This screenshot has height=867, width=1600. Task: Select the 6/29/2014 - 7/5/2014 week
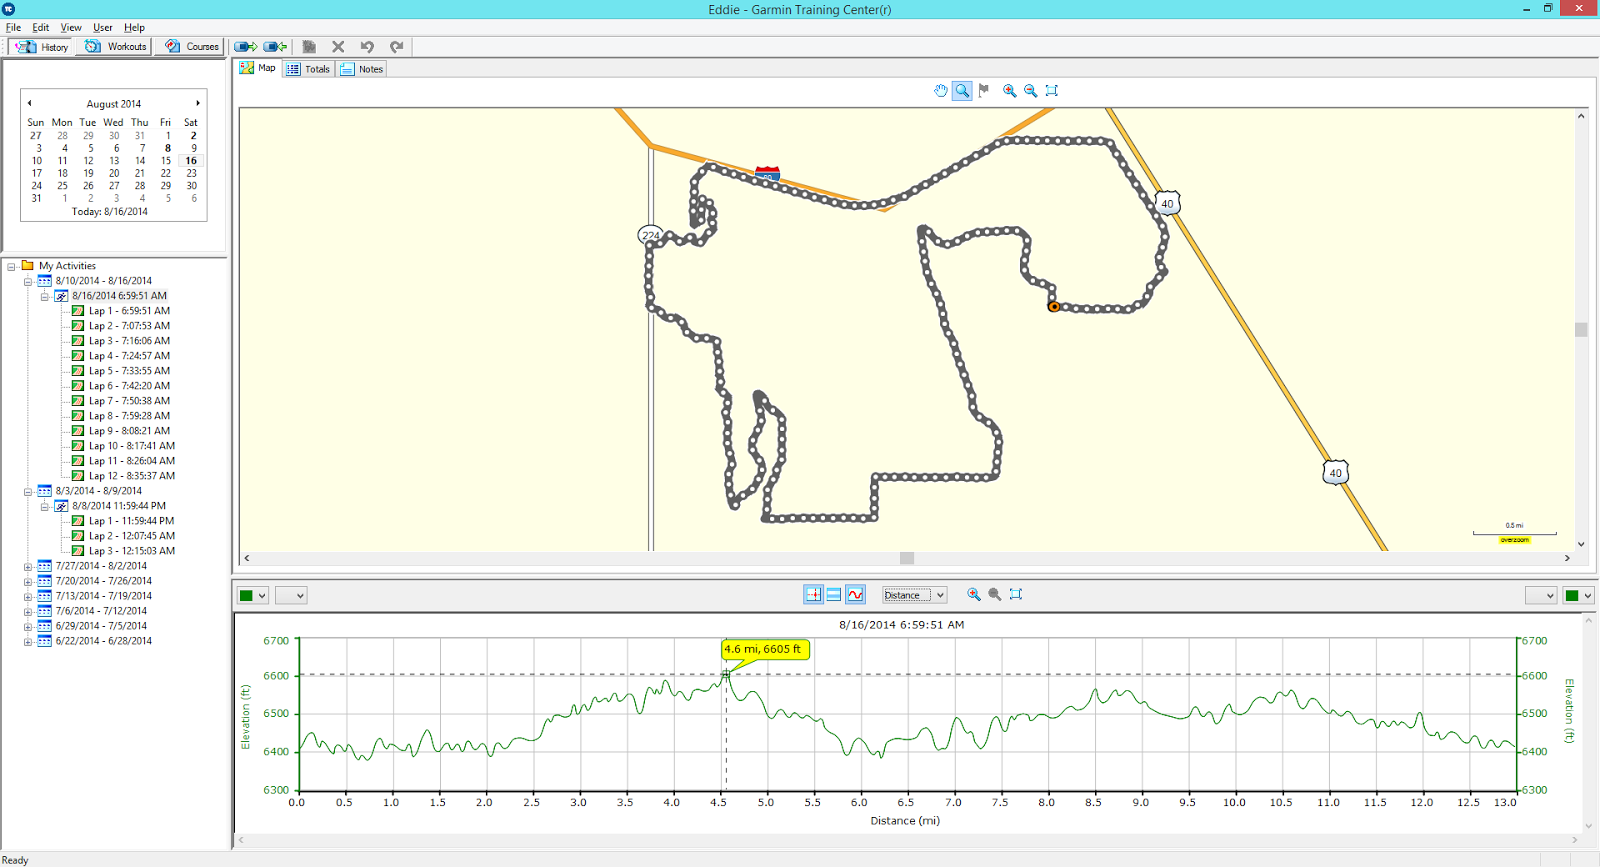(x=101, y=626)
